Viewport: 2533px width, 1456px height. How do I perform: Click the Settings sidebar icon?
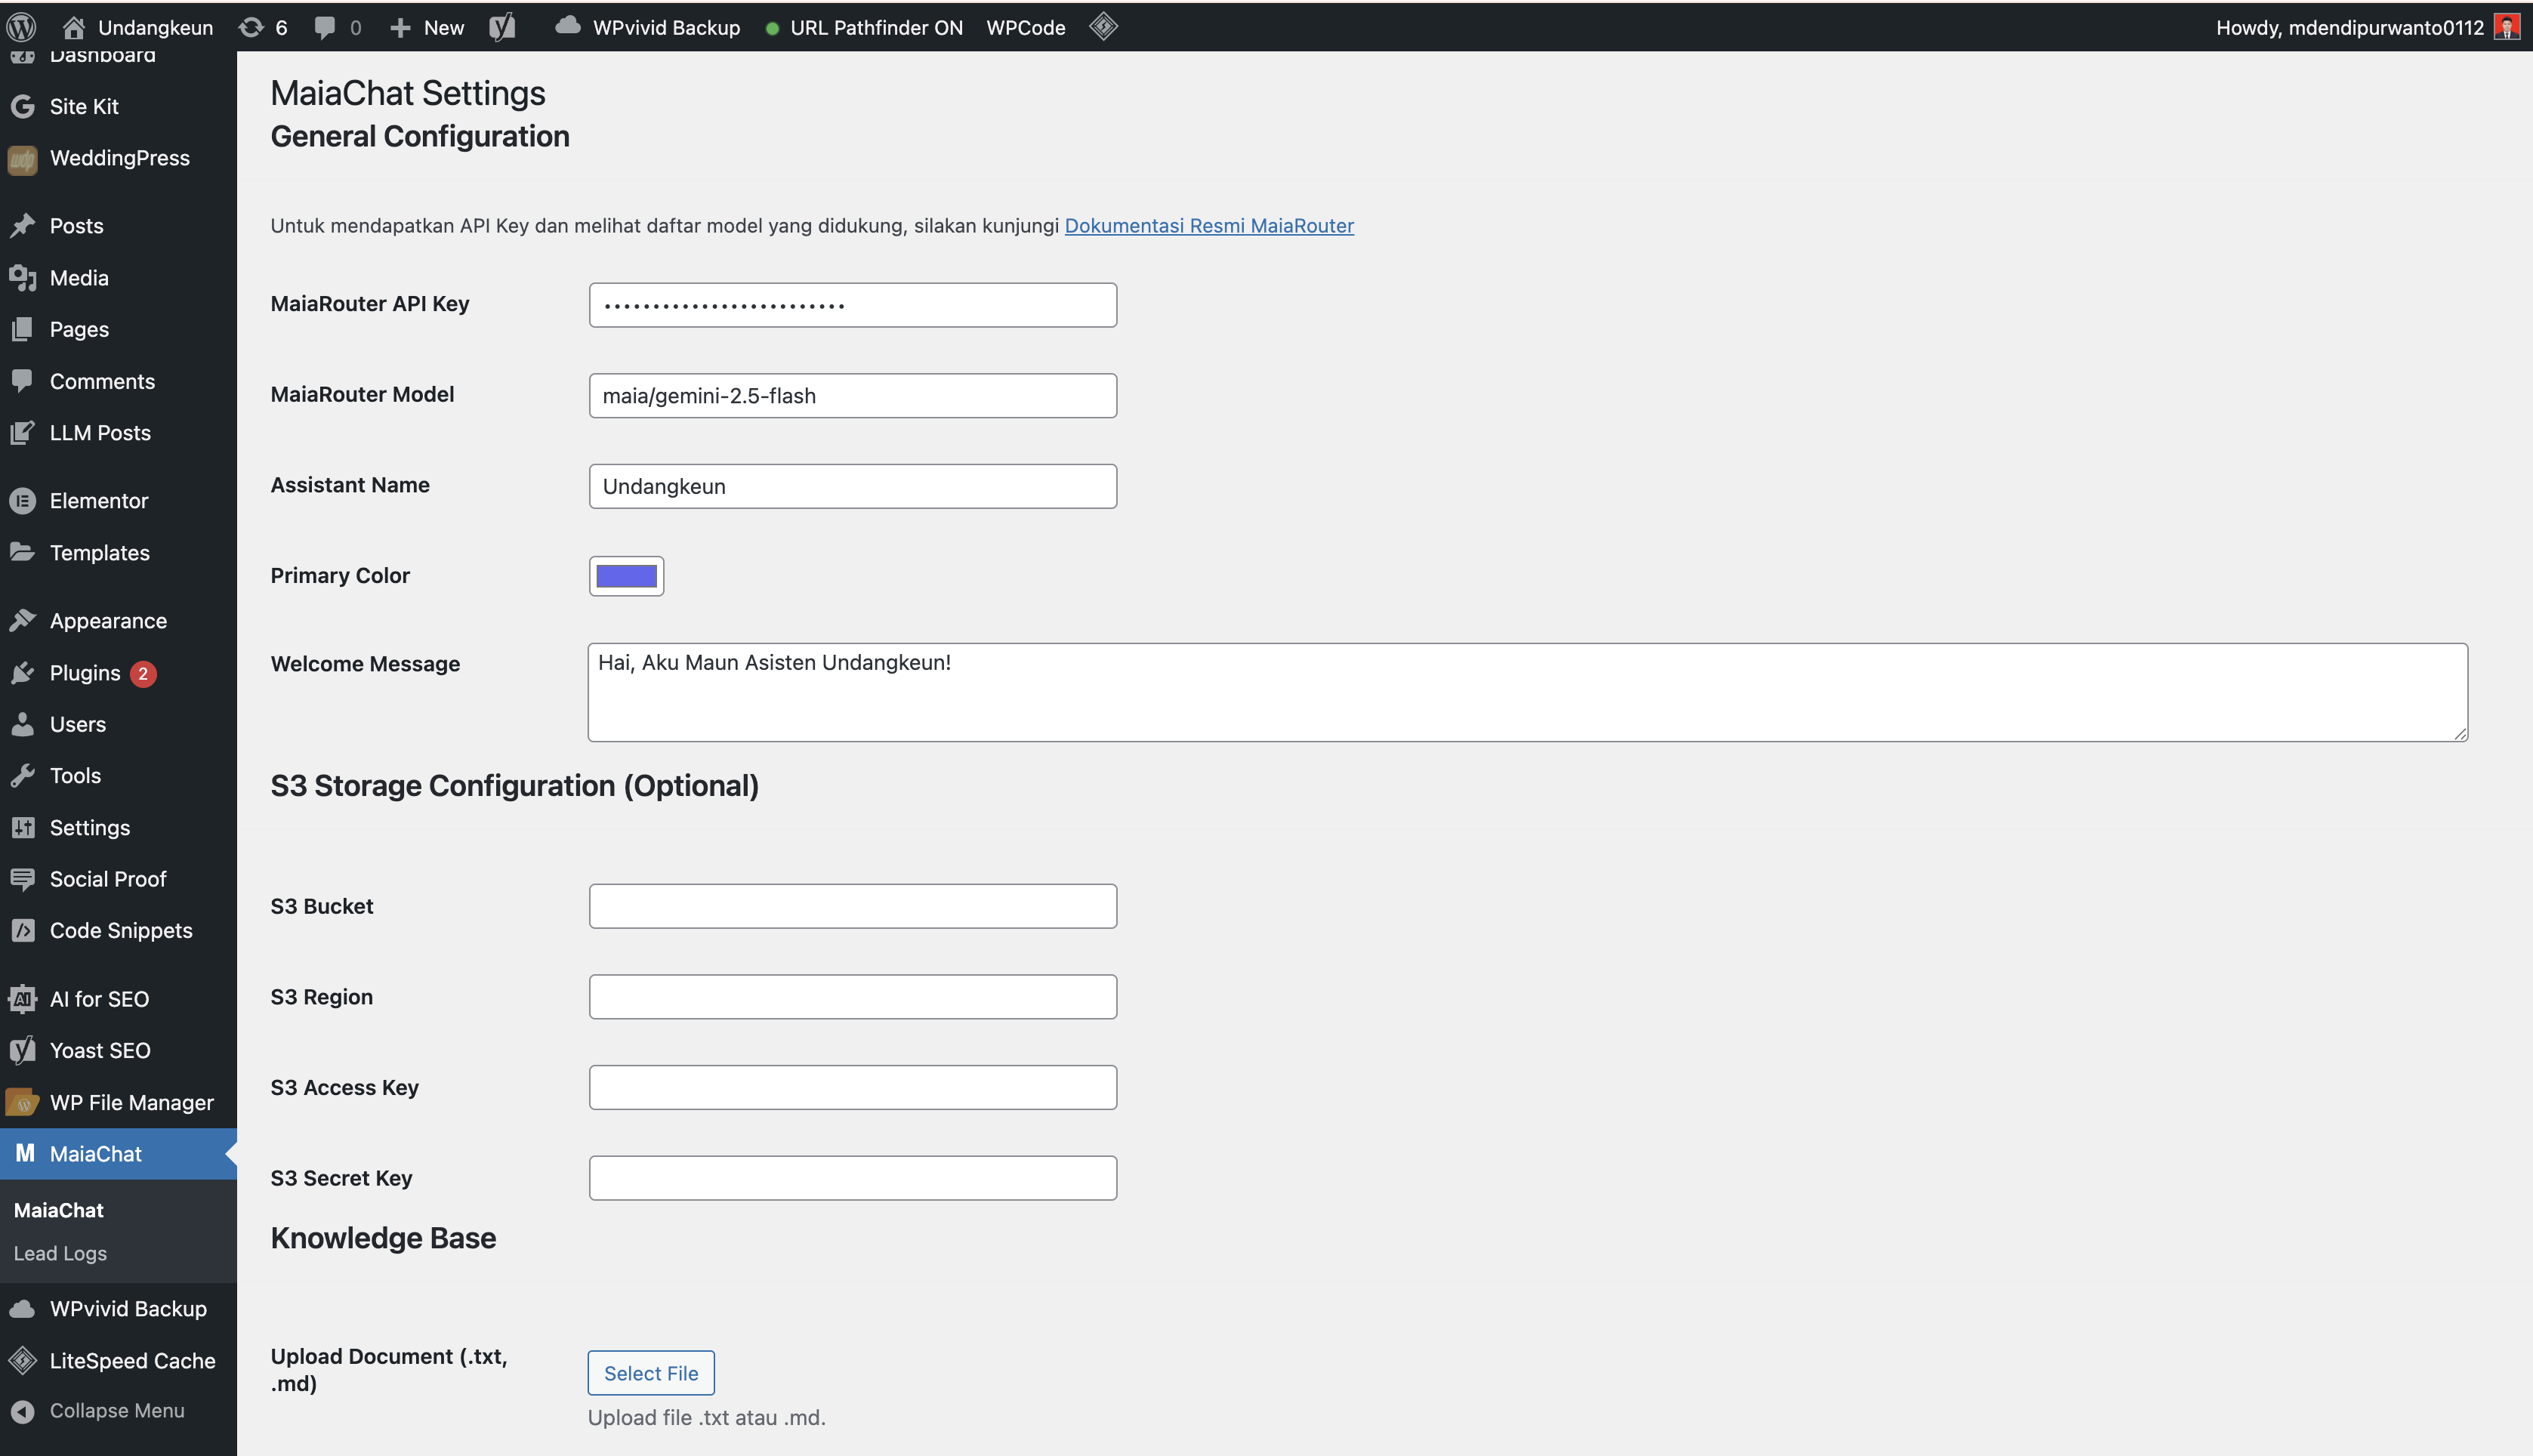pos(22,828)
